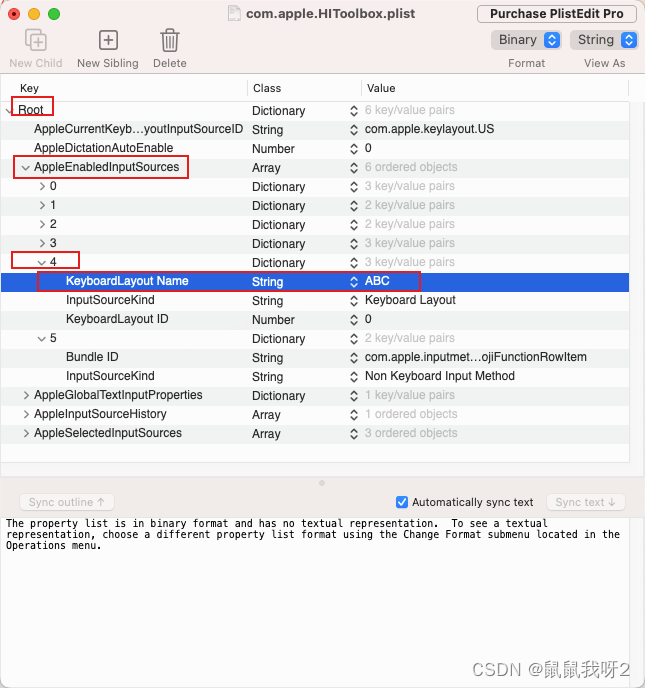This screenshot has height=688, width=645.
Task: Collapse the Root node
Action: [x=9, y=110]
